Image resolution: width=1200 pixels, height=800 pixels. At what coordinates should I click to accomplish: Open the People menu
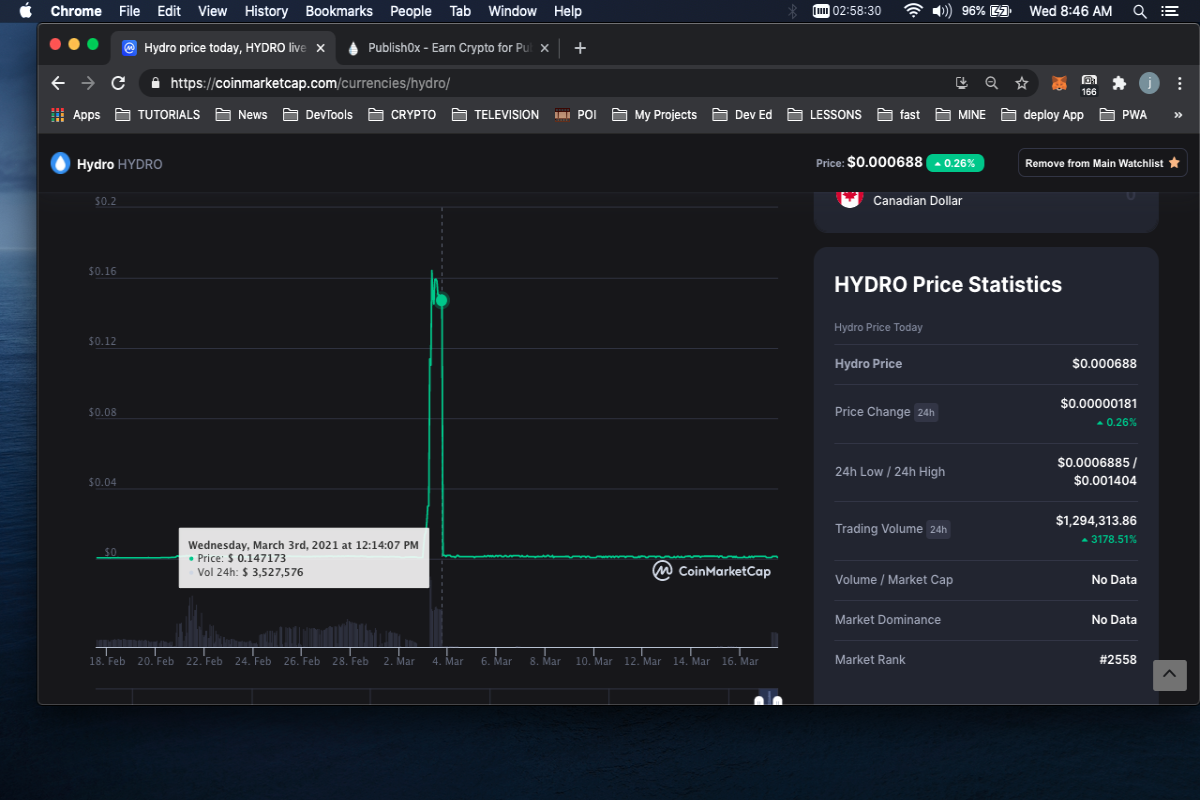point(411,11)
